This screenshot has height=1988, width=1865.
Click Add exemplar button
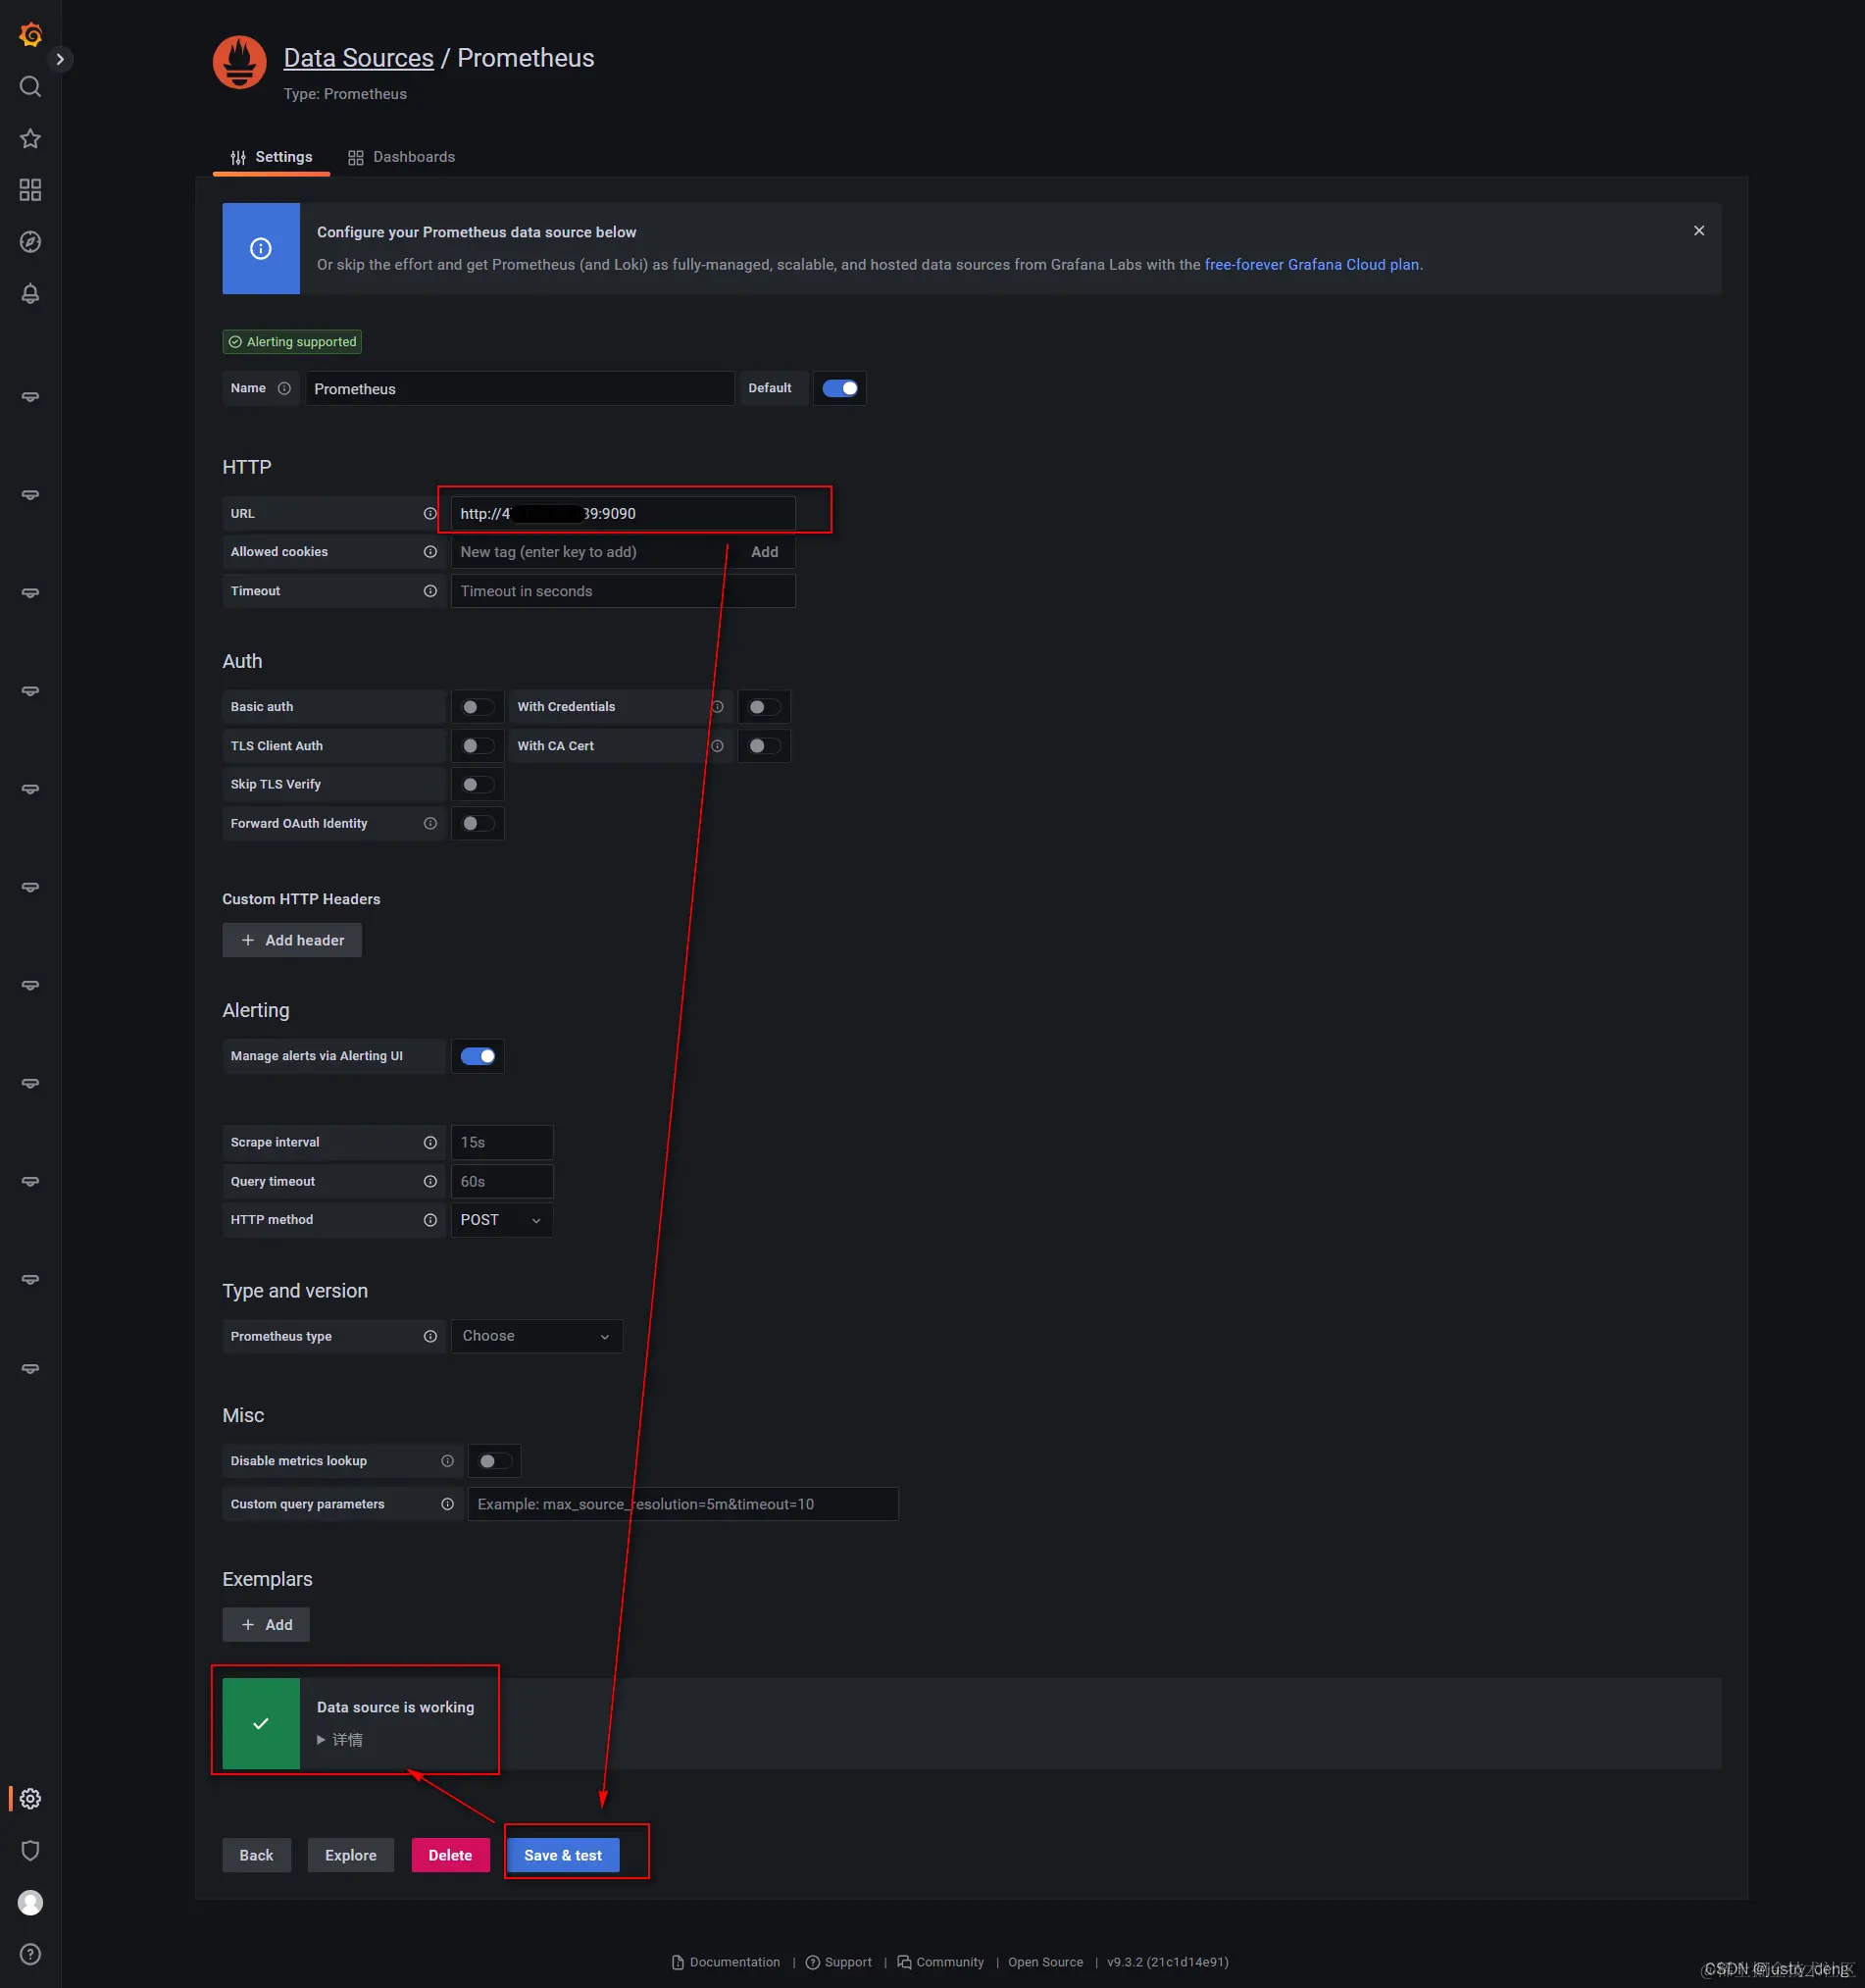coord(266,1625)
